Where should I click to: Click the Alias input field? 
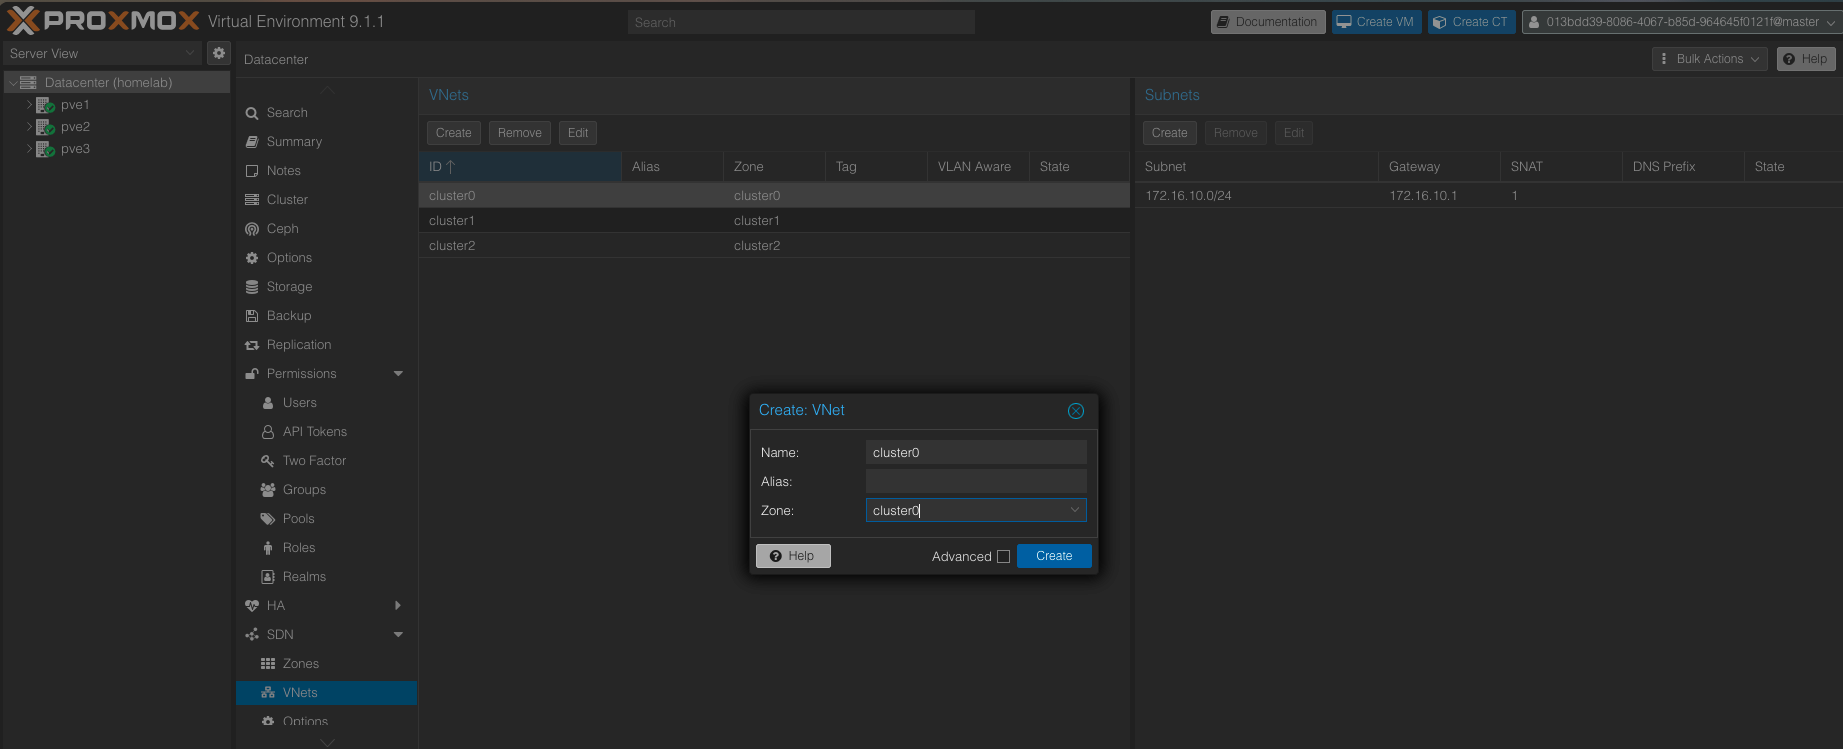tap(976, 481)
